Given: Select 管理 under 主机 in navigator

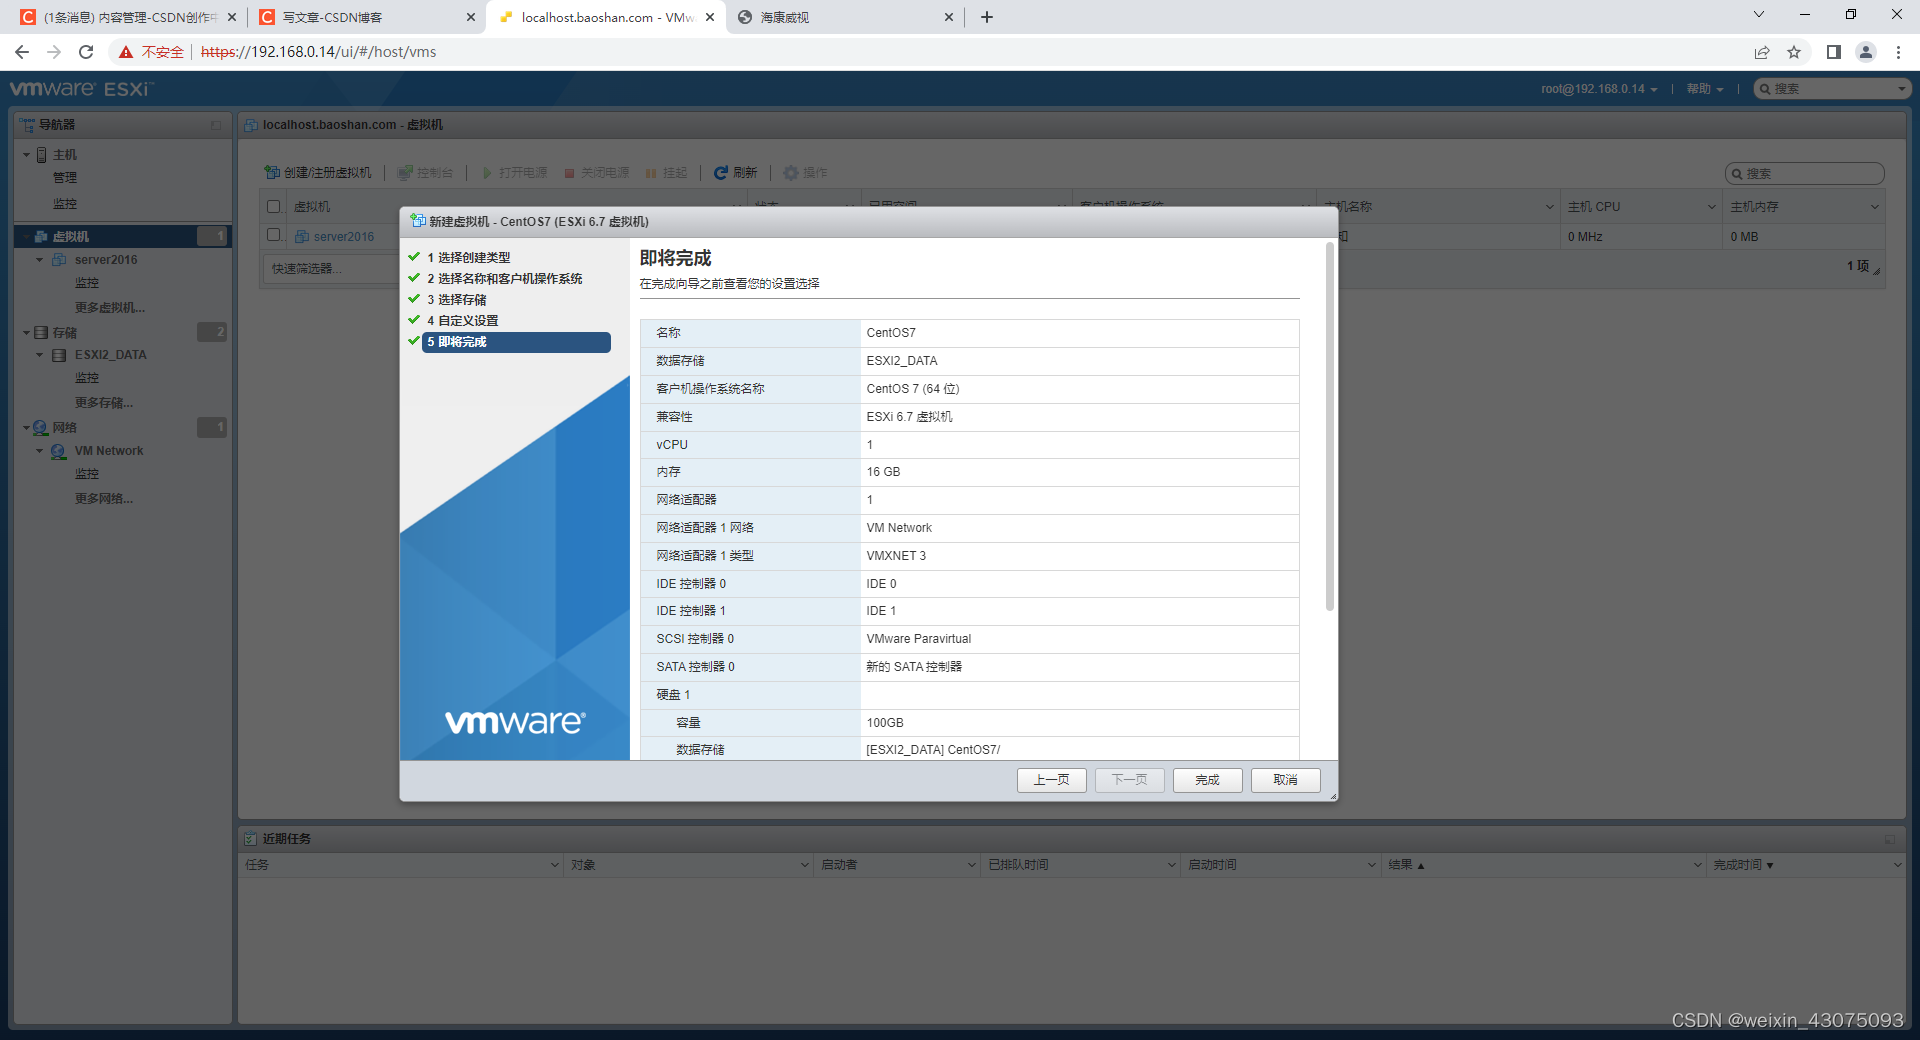Looking at the screenshot, I should tap(65, 178).
